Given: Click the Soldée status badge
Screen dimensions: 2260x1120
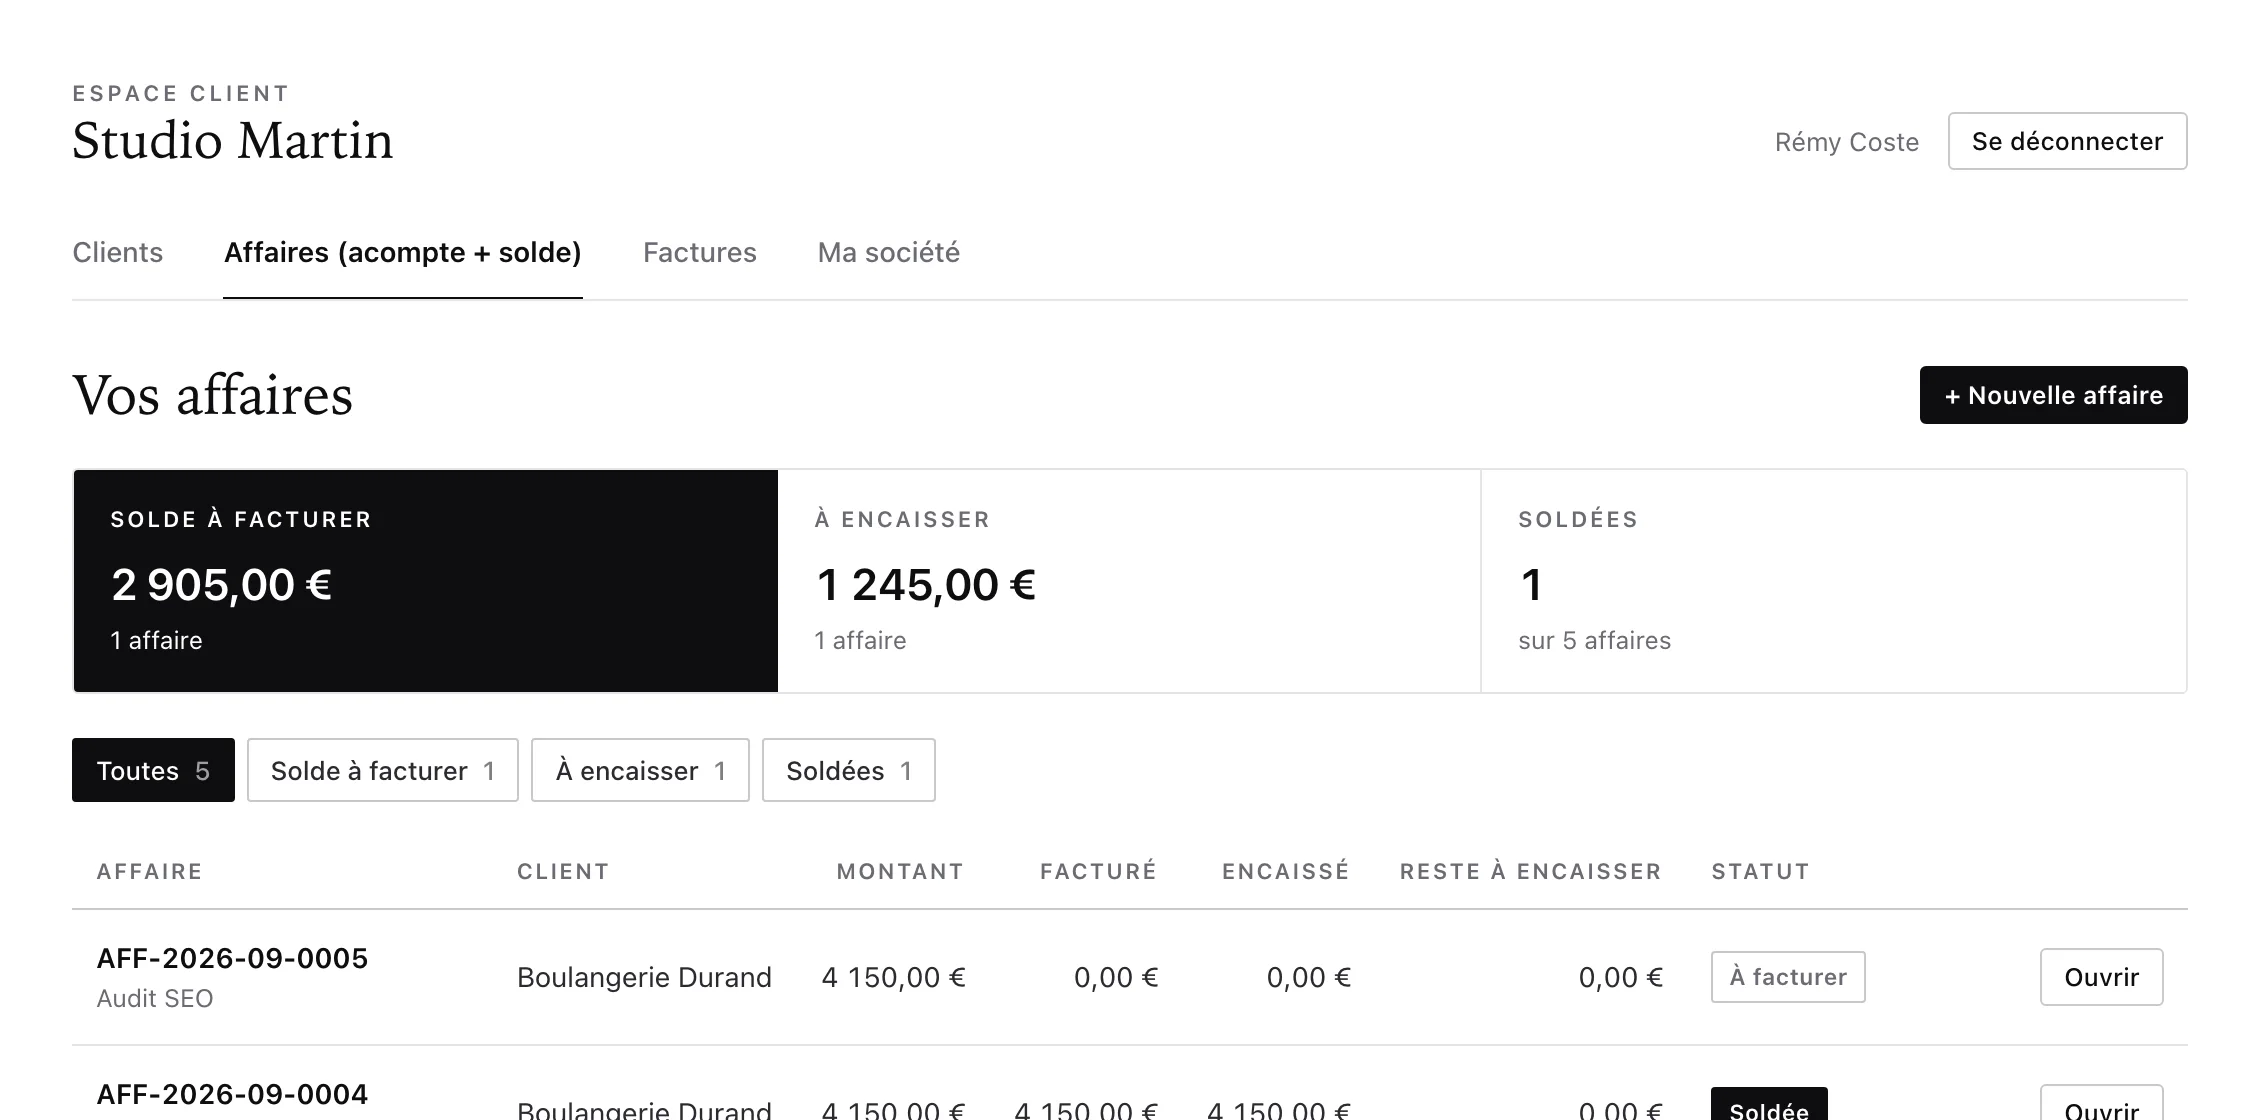Looking at the screenshot, I should coord(1769,1104).
